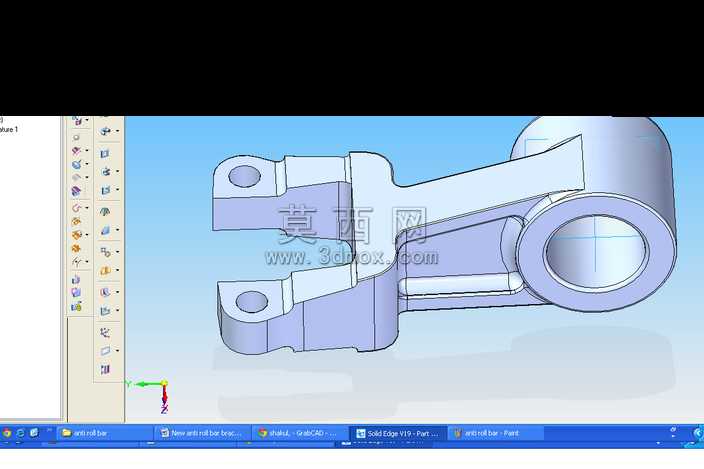Click the grayed-out tool icon above the purple one

coord(76,178)
